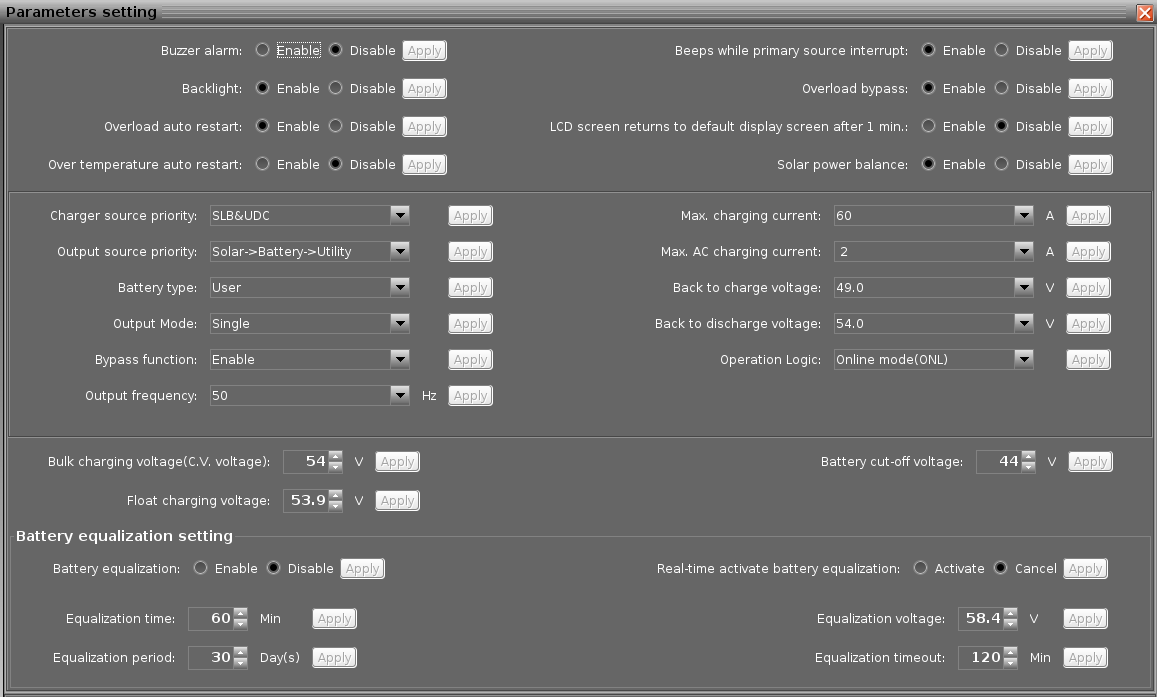Screen dimensions: 1157x697
Task: Open the Output frequency dropdown
Action: click(400, 395)
